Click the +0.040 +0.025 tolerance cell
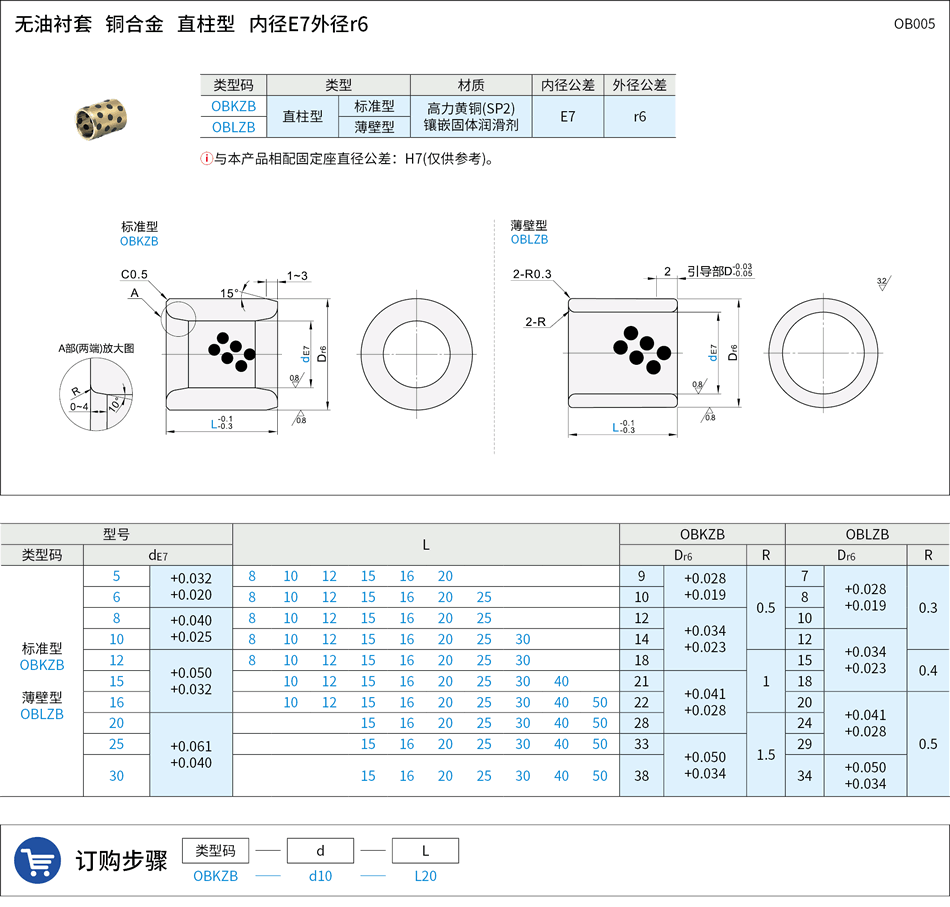 coord(191,629)
